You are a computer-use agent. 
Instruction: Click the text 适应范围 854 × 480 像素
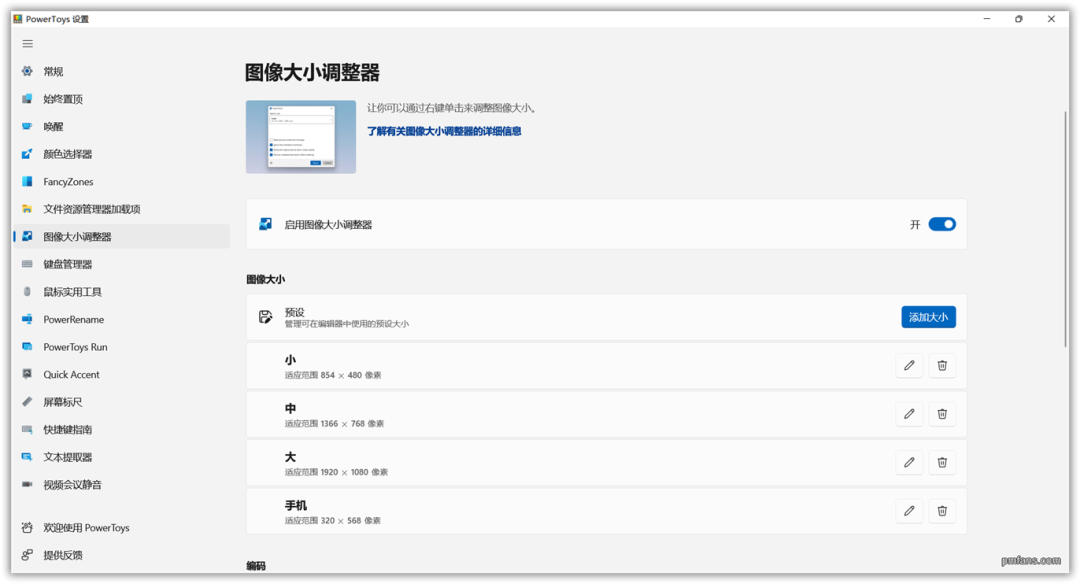coord(333,375)
